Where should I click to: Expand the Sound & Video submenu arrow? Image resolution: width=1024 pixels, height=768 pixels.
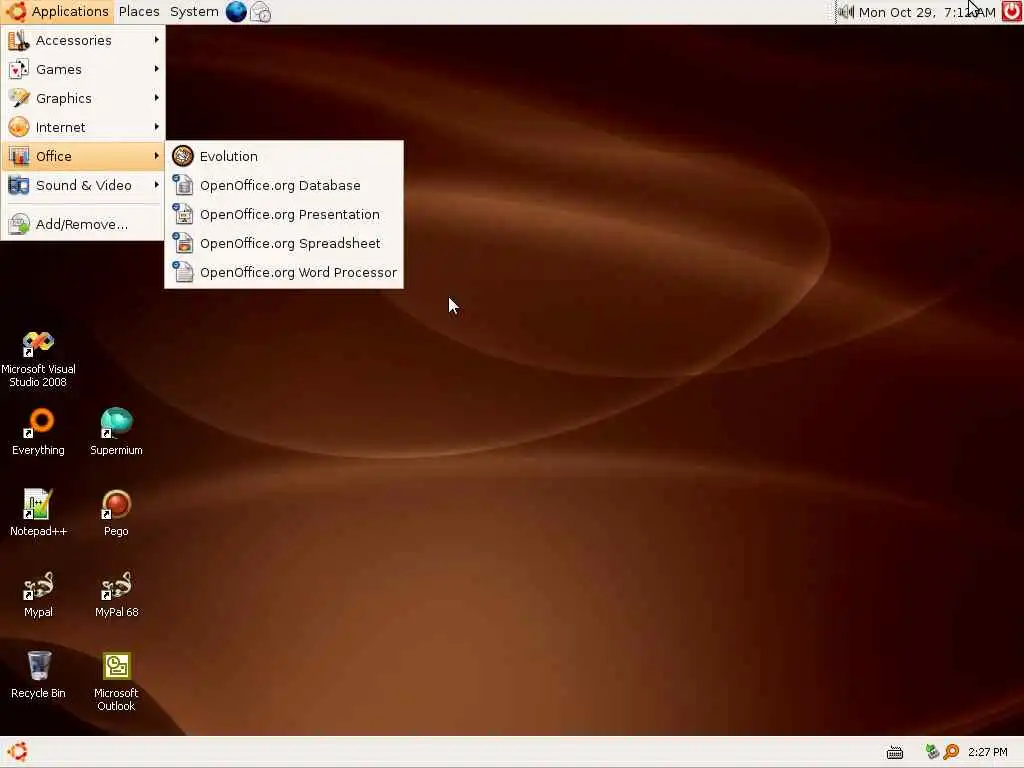click(x=157, y=185)
